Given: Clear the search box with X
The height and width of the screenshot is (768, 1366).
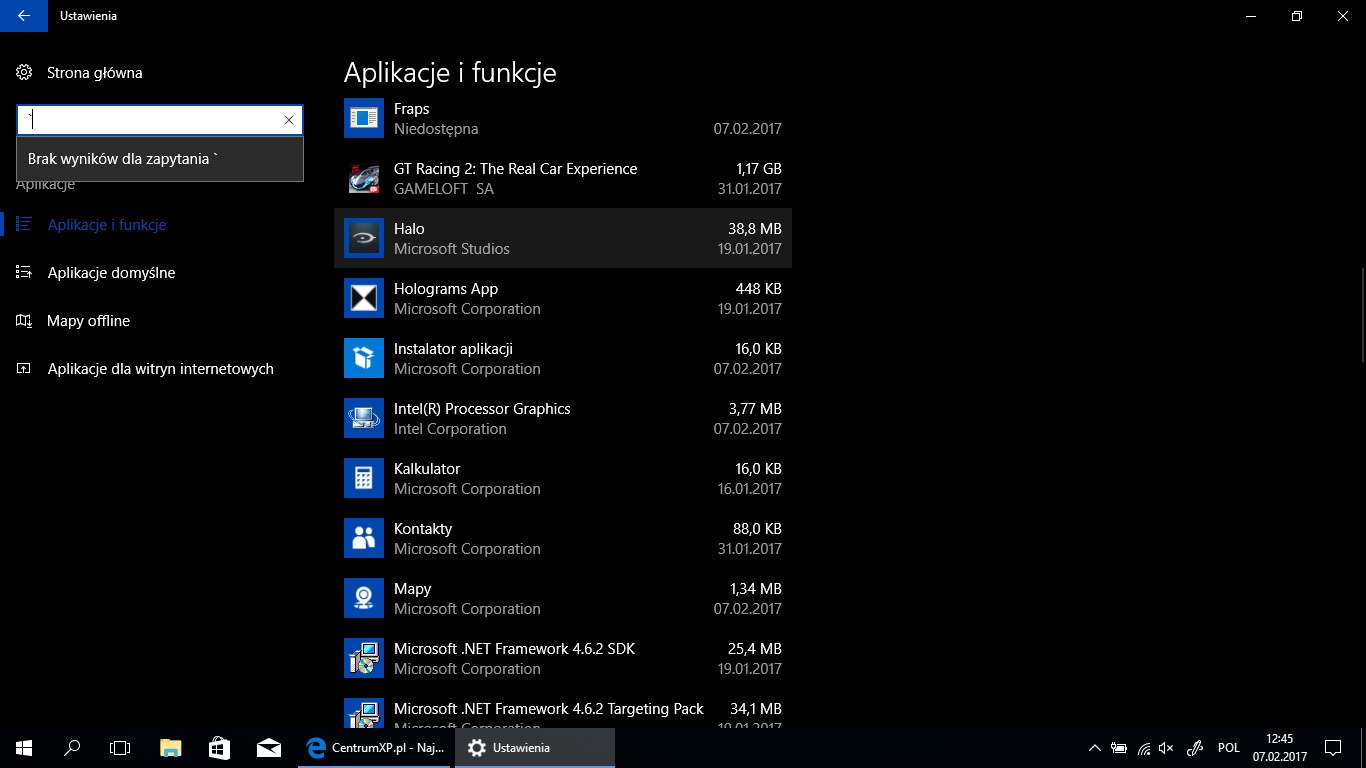Looking at the screenshot, I should (289, 120).
